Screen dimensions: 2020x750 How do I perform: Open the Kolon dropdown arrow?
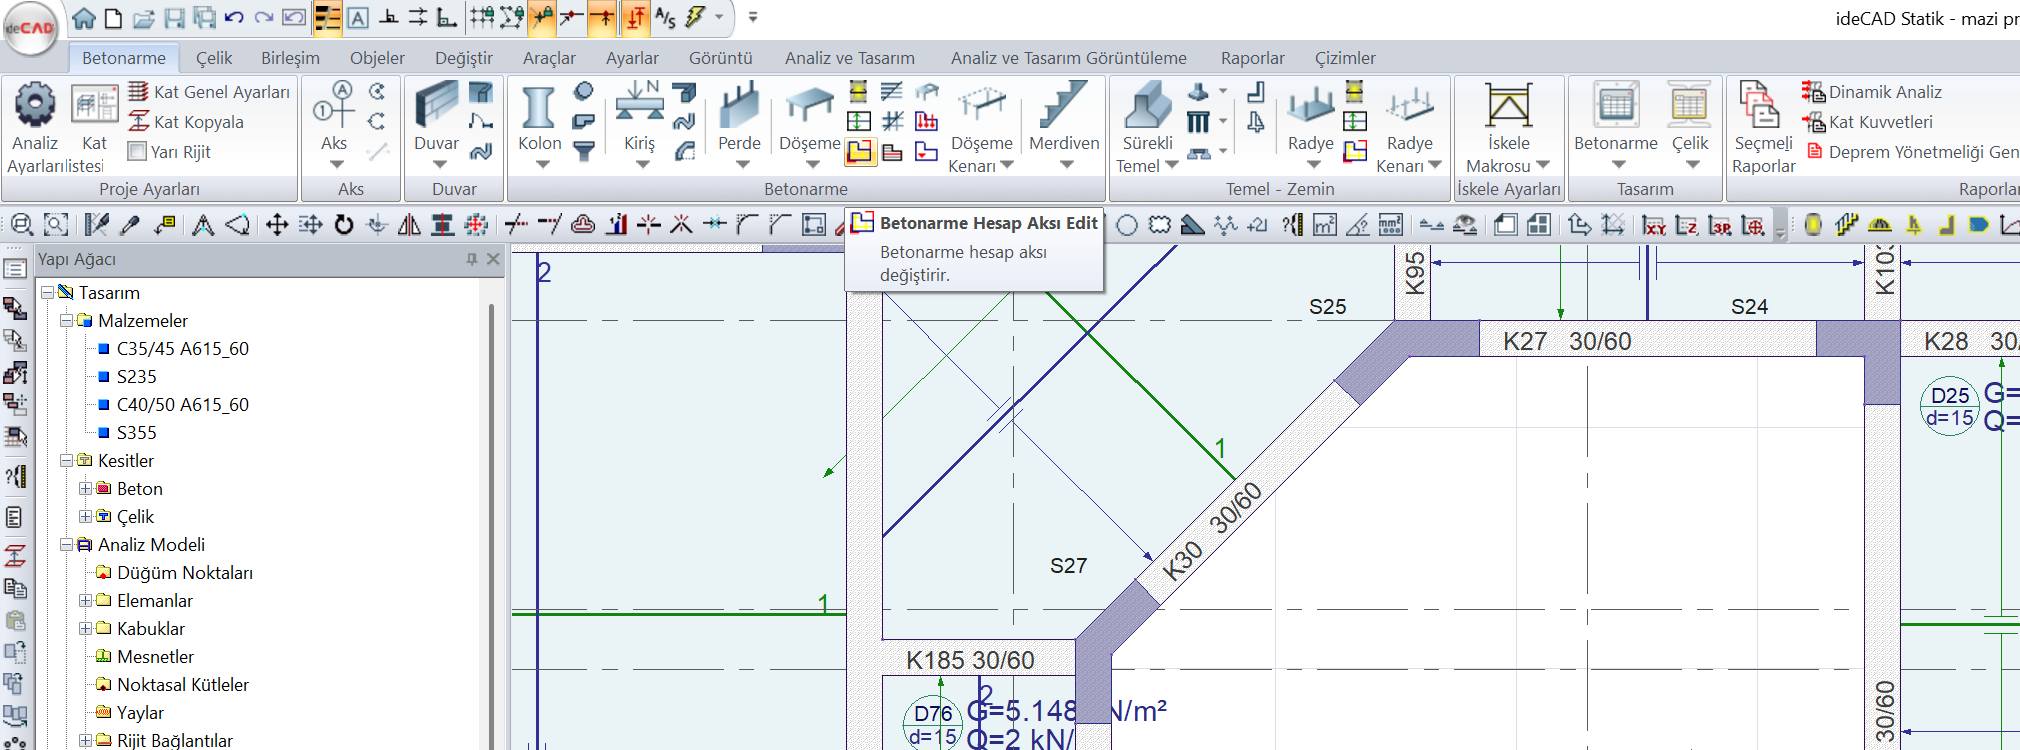click(541, 165)
